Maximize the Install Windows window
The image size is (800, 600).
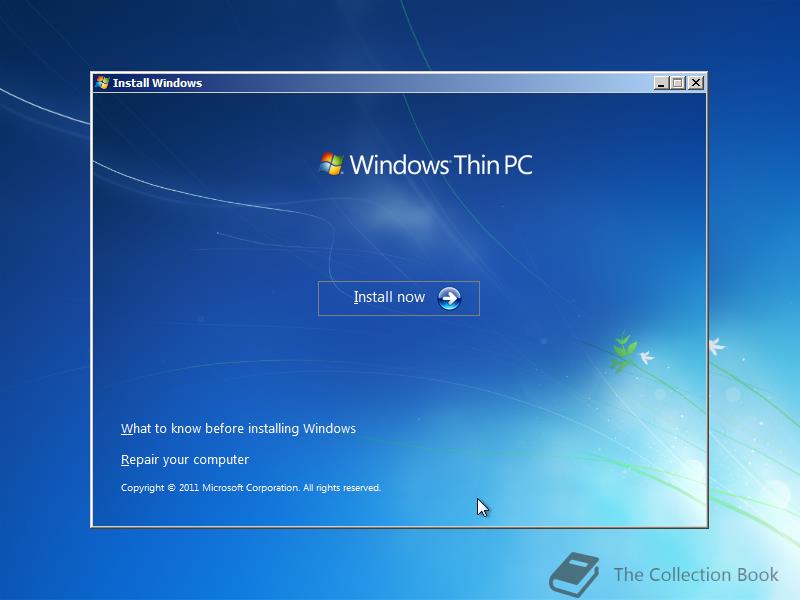click(678, 83)
